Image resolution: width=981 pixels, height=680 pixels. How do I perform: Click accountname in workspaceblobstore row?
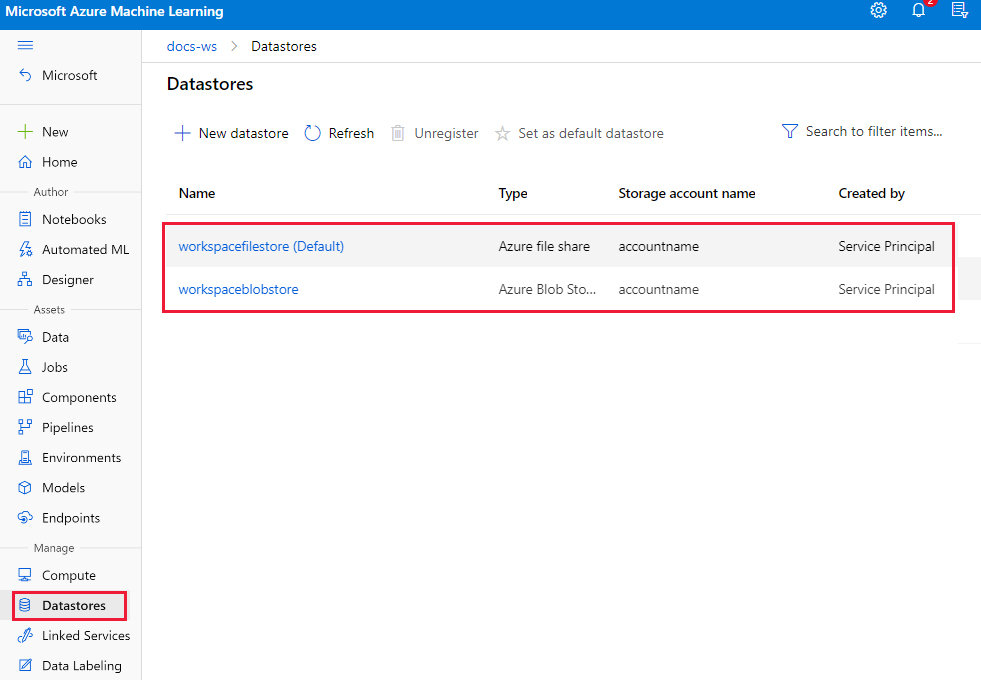pyautogui.click(x=658, y=289)
